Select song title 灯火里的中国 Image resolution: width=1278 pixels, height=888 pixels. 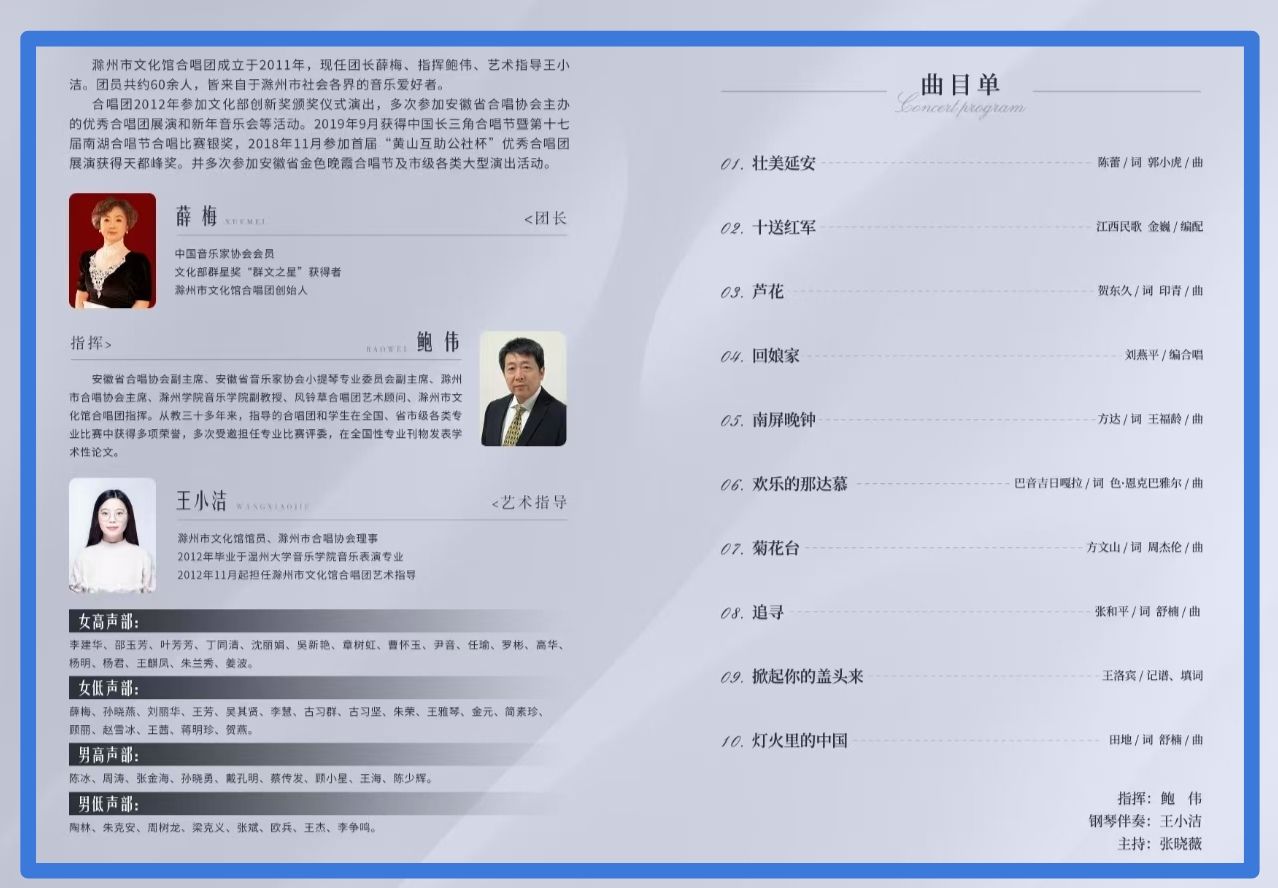(x=800, y=741)
